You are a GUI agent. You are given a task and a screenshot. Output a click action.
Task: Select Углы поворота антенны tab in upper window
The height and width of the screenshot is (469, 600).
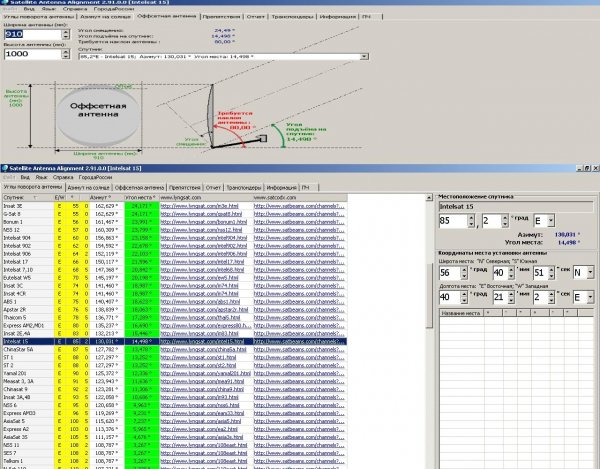pyautogui.click(x=38, y=17)
